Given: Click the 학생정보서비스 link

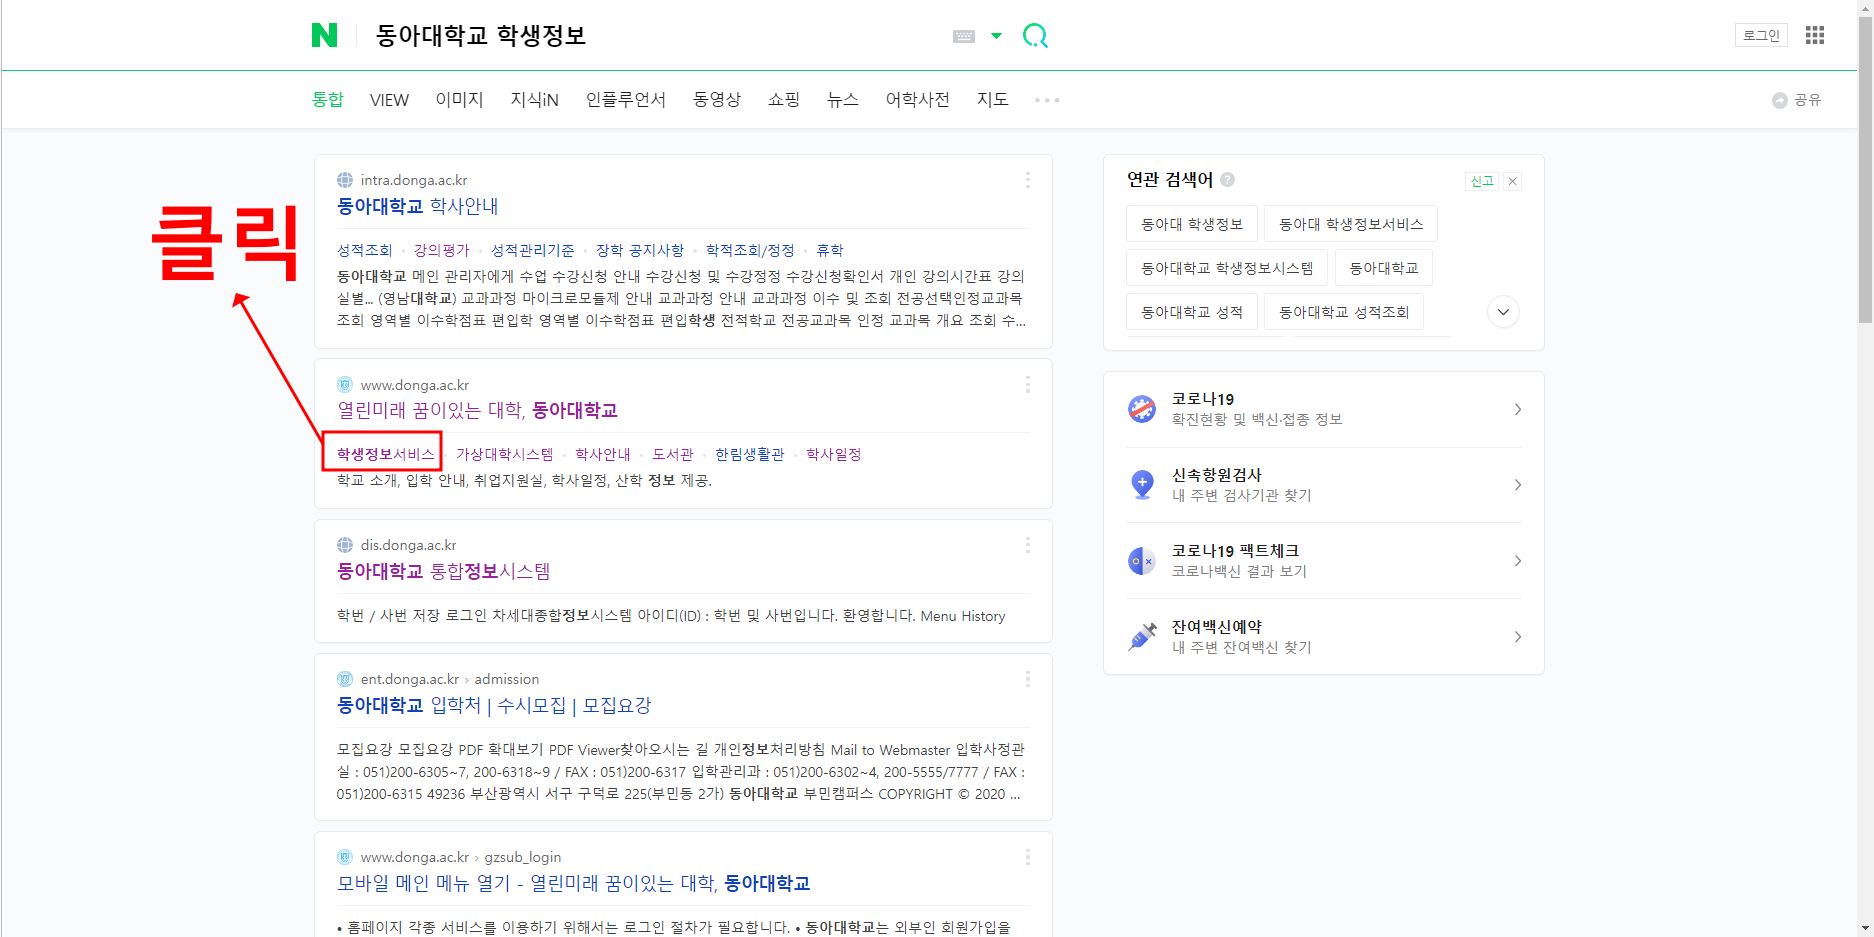Looking at the screenshot, I should click(385, 454).
